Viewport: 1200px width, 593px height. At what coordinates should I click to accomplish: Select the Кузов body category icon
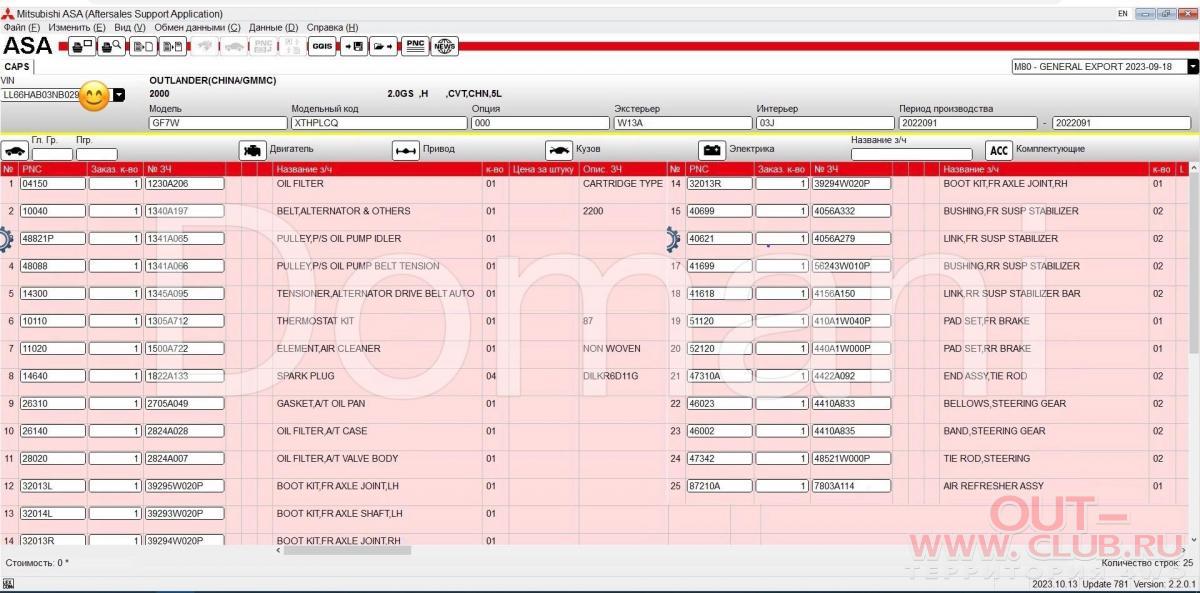(x=559, y=150)
